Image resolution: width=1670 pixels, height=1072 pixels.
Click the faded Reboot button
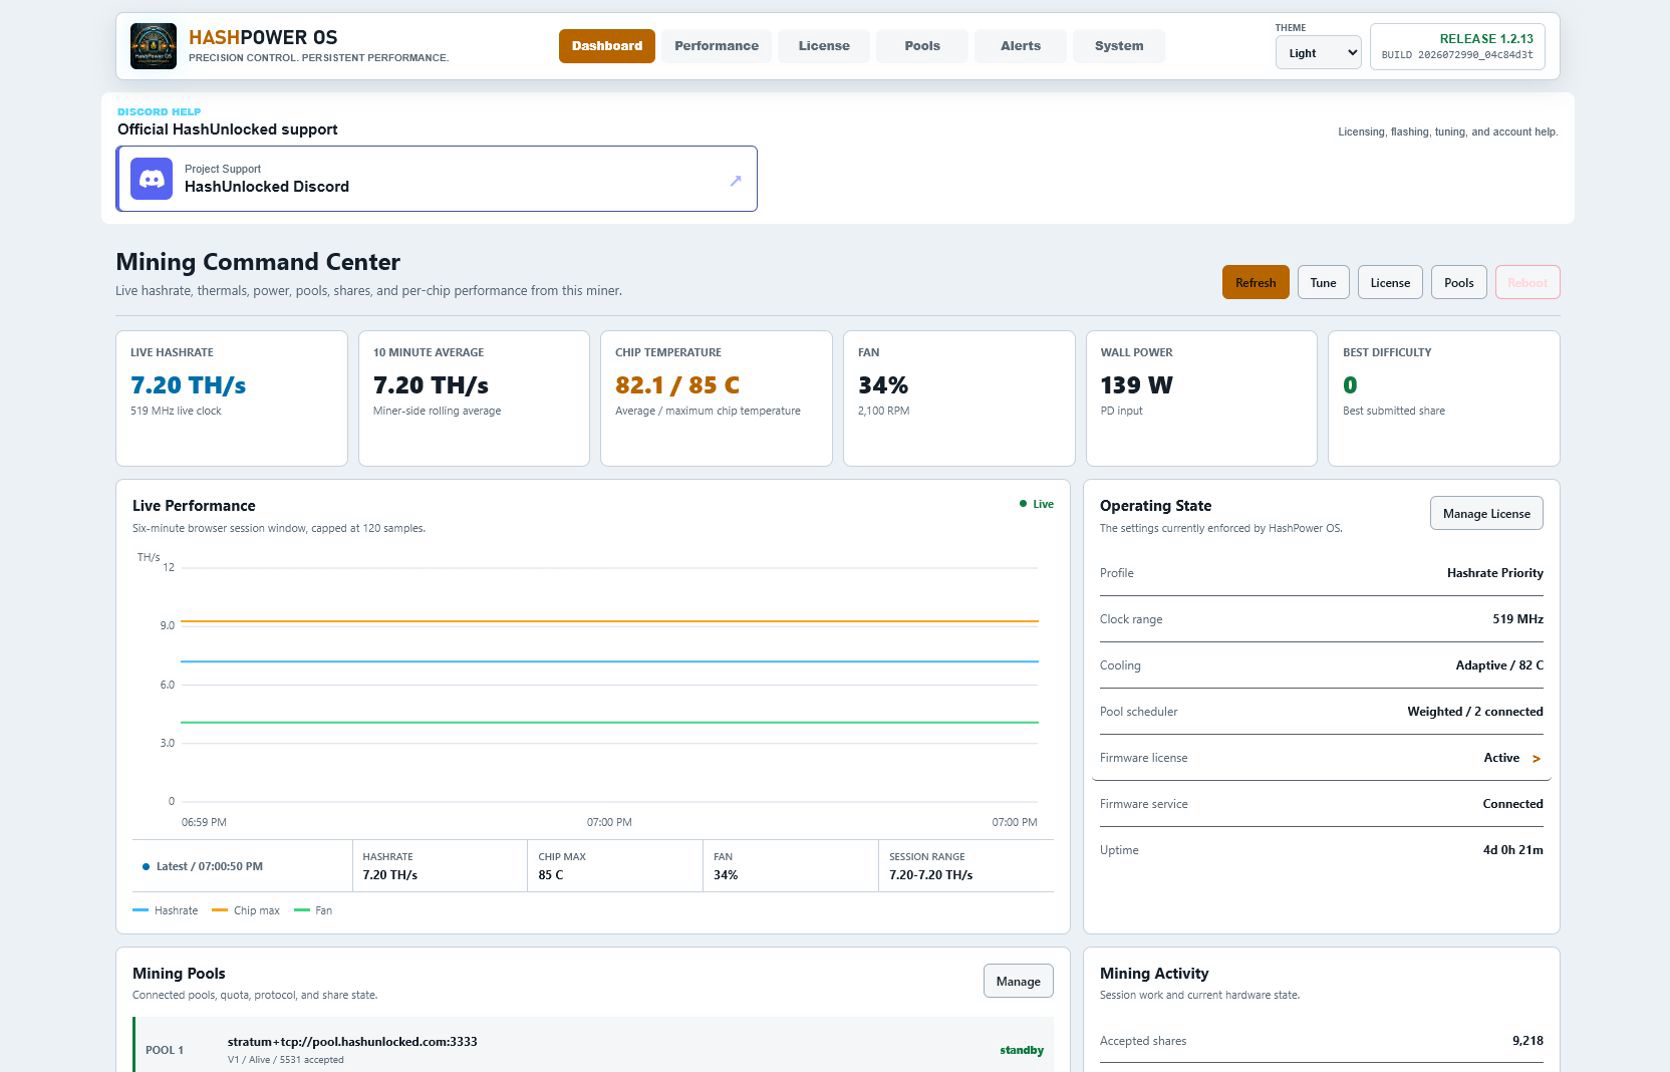[1527, 282]
